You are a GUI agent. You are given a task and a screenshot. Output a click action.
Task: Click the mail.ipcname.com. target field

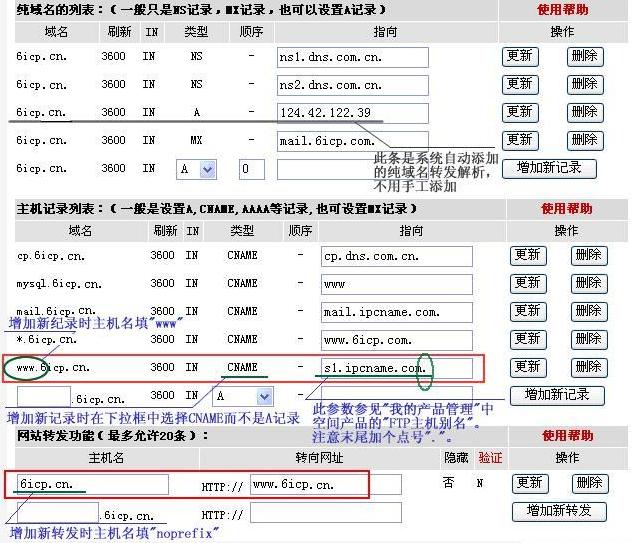(397, 312)
